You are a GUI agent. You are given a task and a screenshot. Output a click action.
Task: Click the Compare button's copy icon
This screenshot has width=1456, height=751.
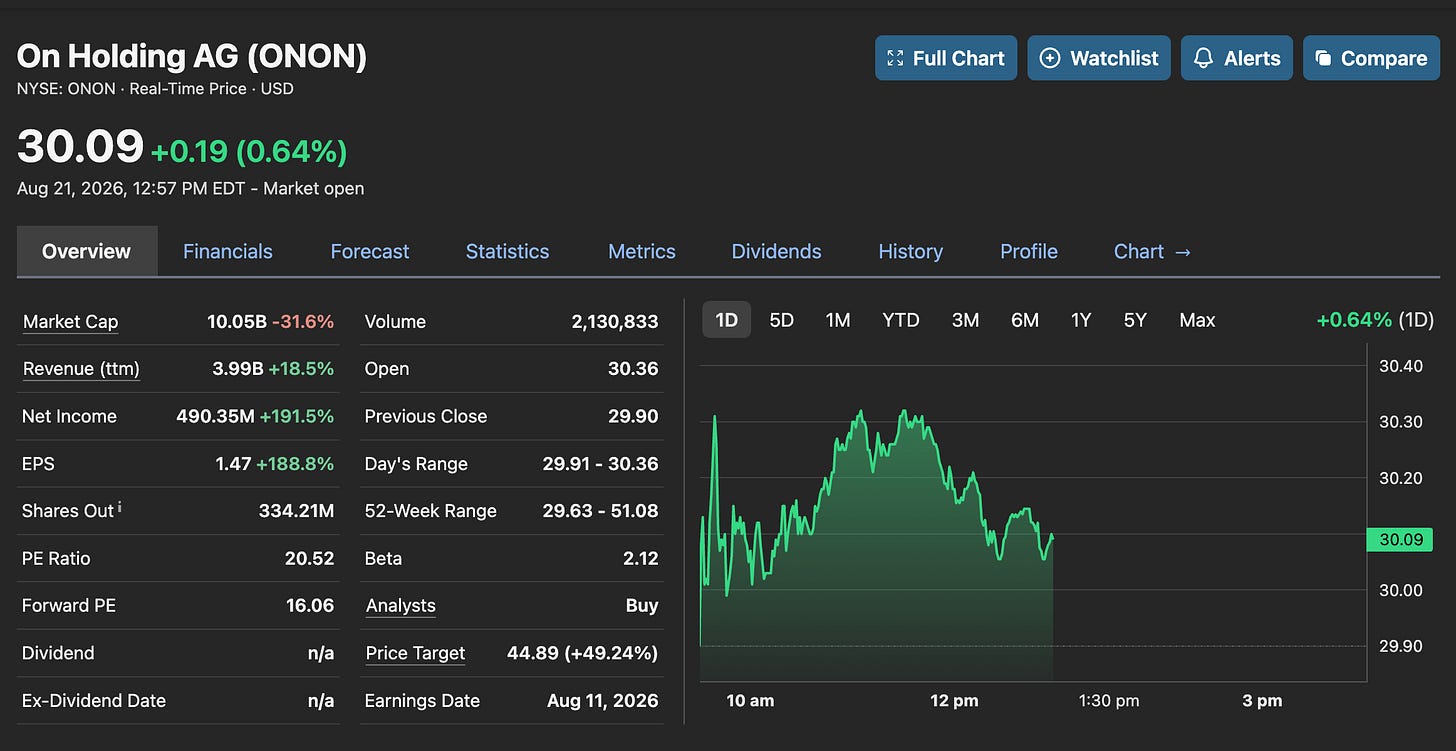point(1323,58)
